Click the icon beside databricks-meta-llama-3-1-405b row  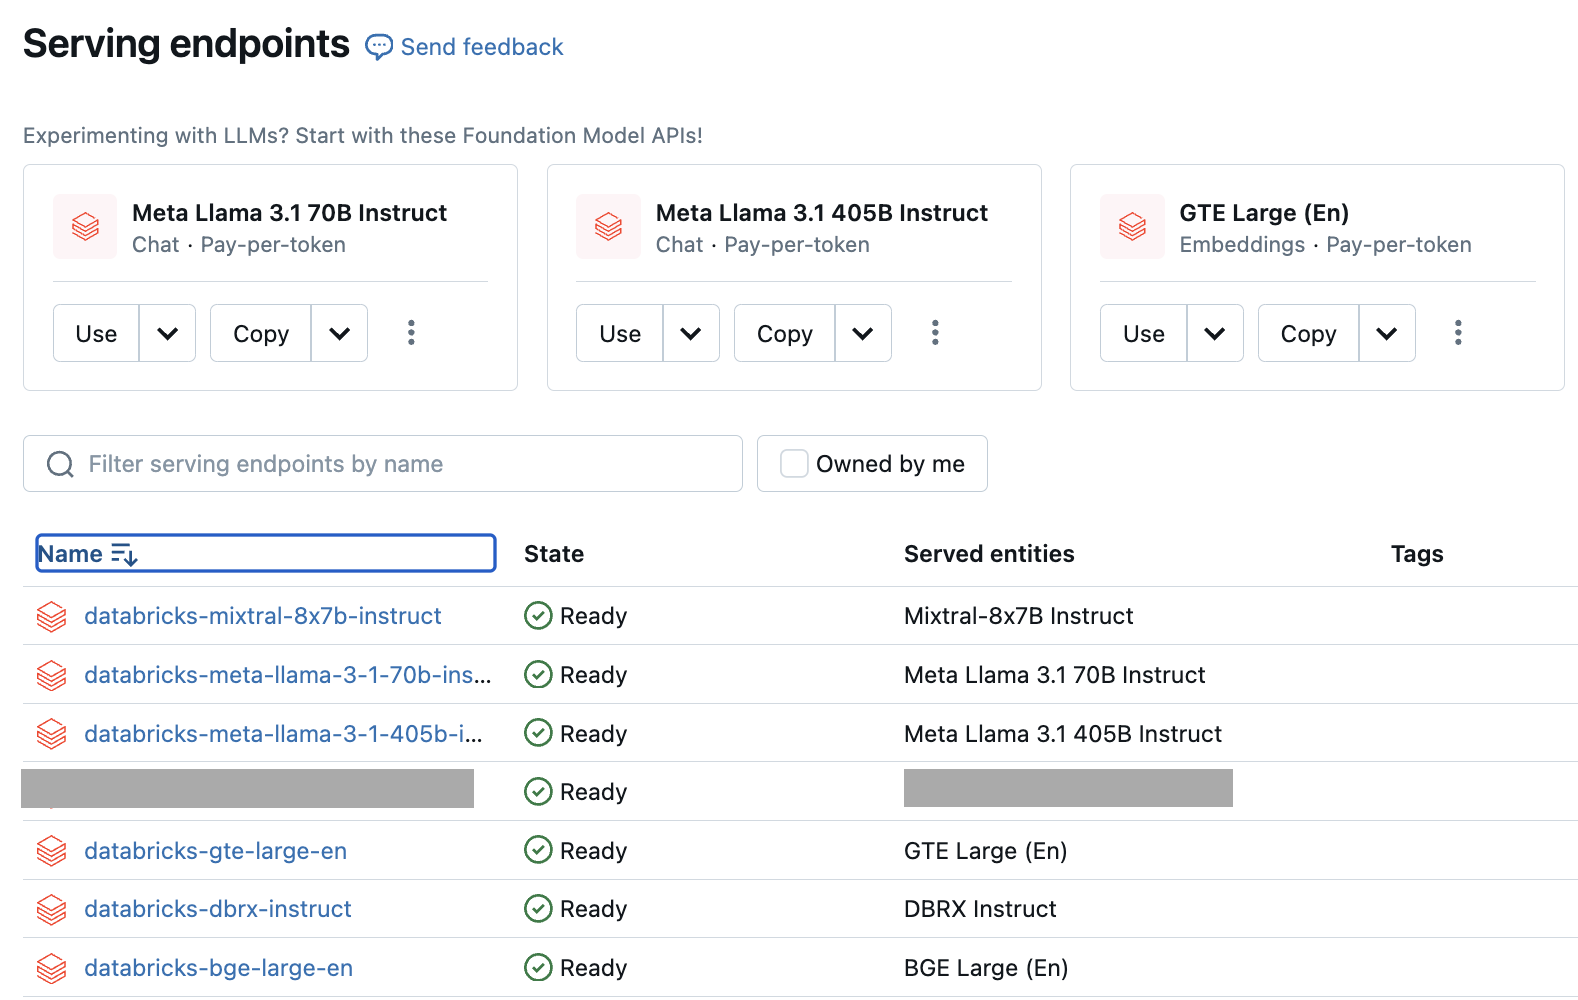pos(51,734)
